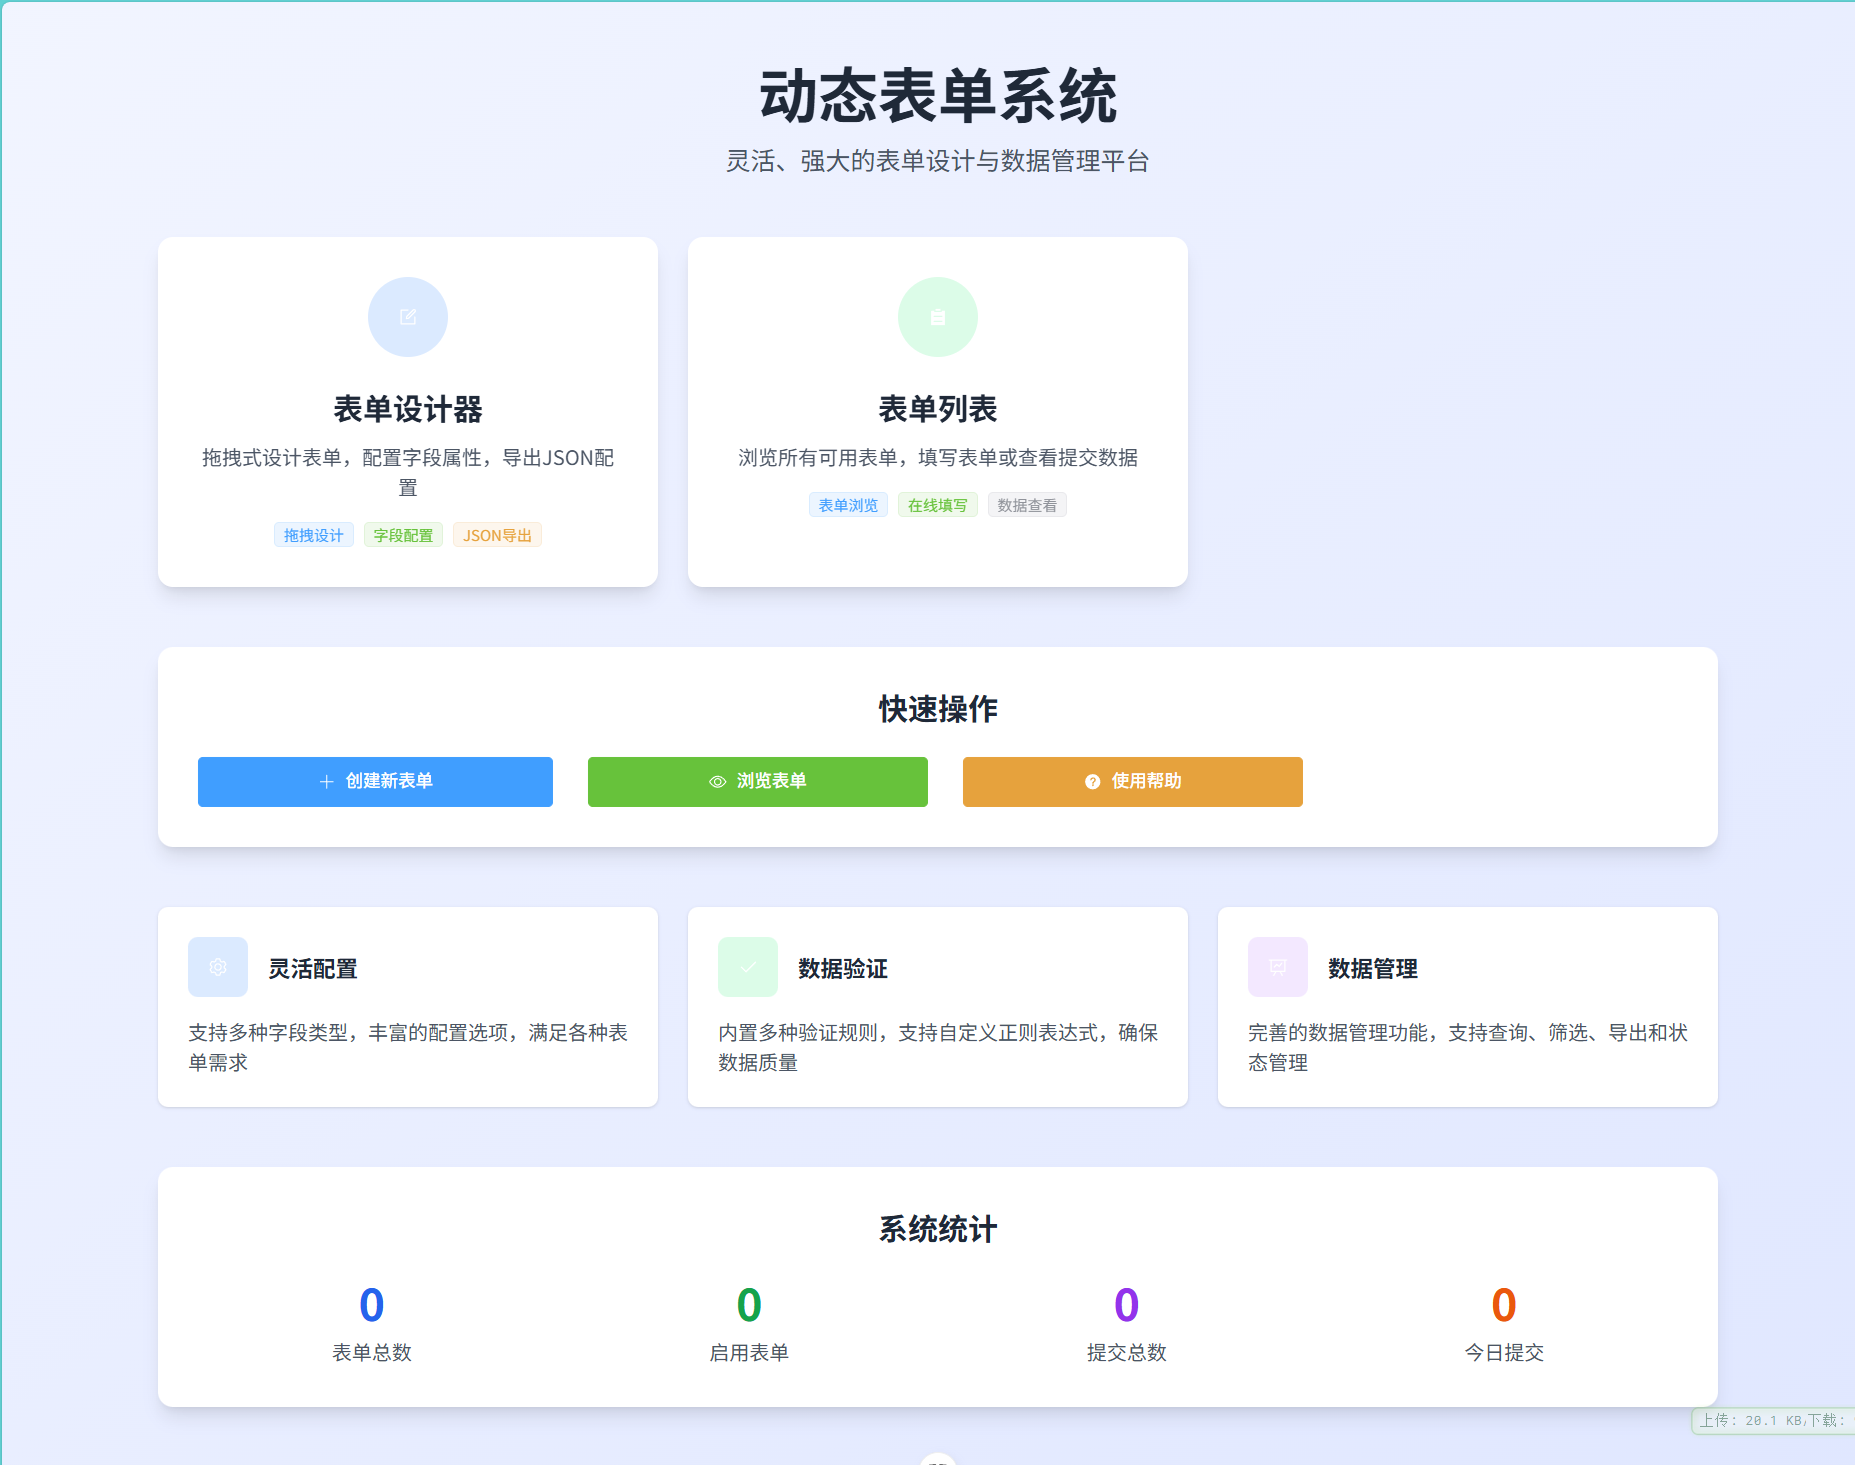Select the 在线填写 tag

click(937, 505)
